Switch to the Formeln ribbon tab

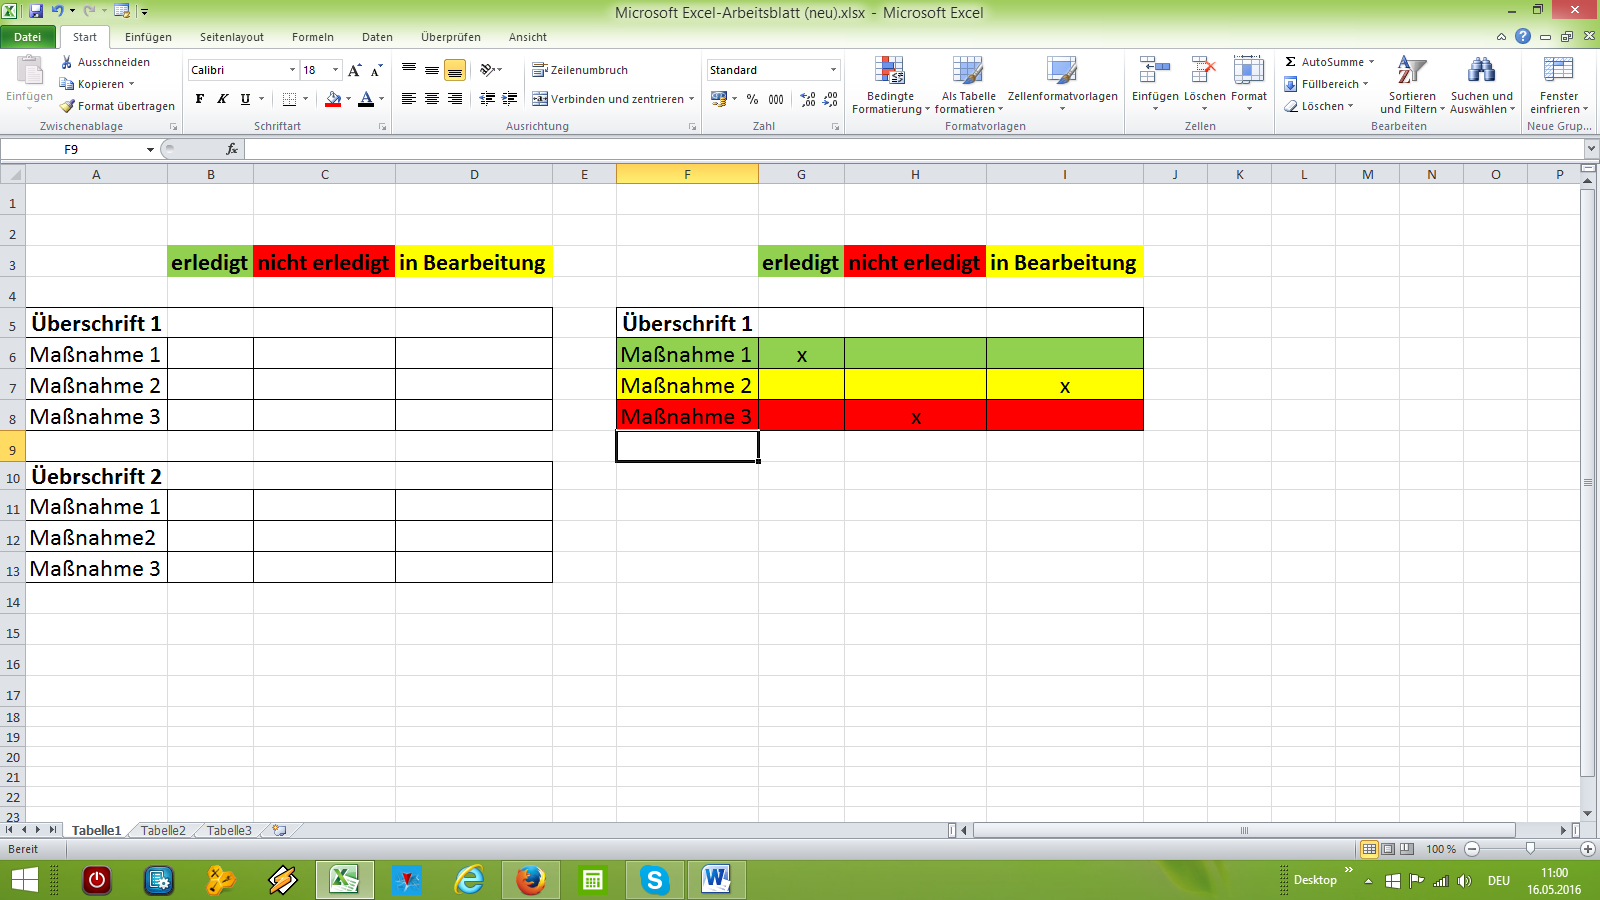[x=312, y=37]
